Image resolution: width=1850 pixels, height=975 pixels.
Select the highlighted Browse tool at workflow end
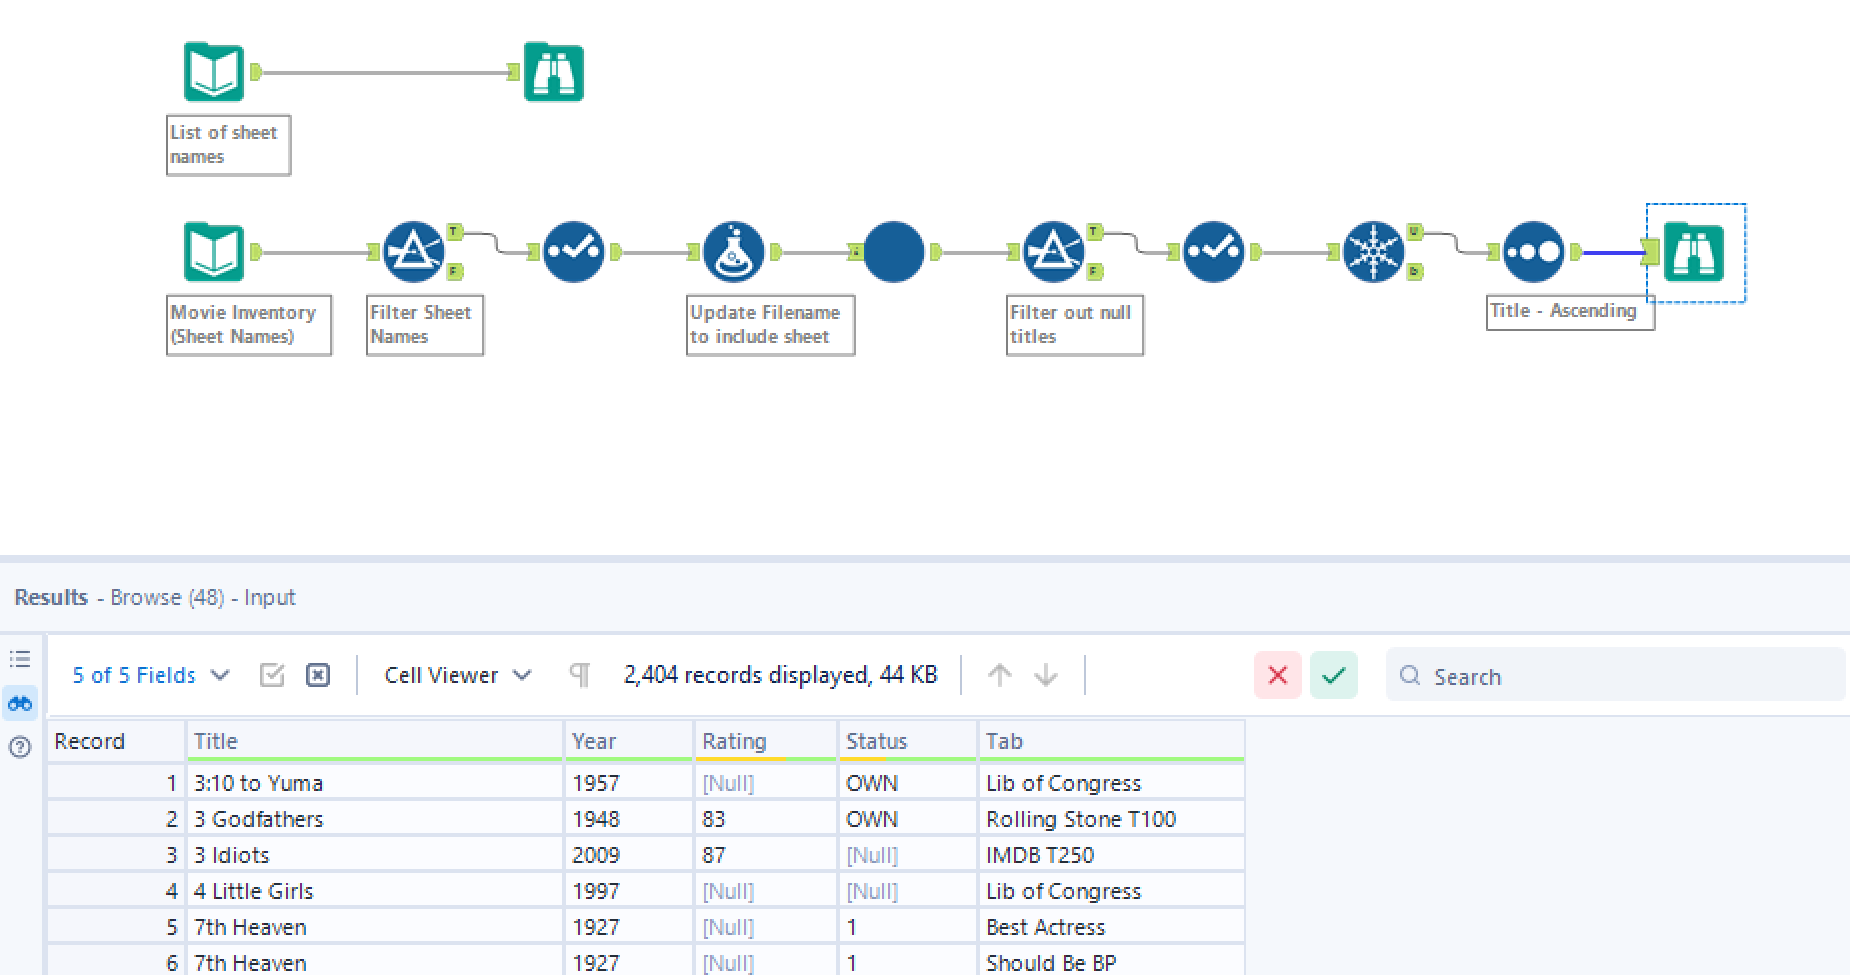click(1693, 252)
